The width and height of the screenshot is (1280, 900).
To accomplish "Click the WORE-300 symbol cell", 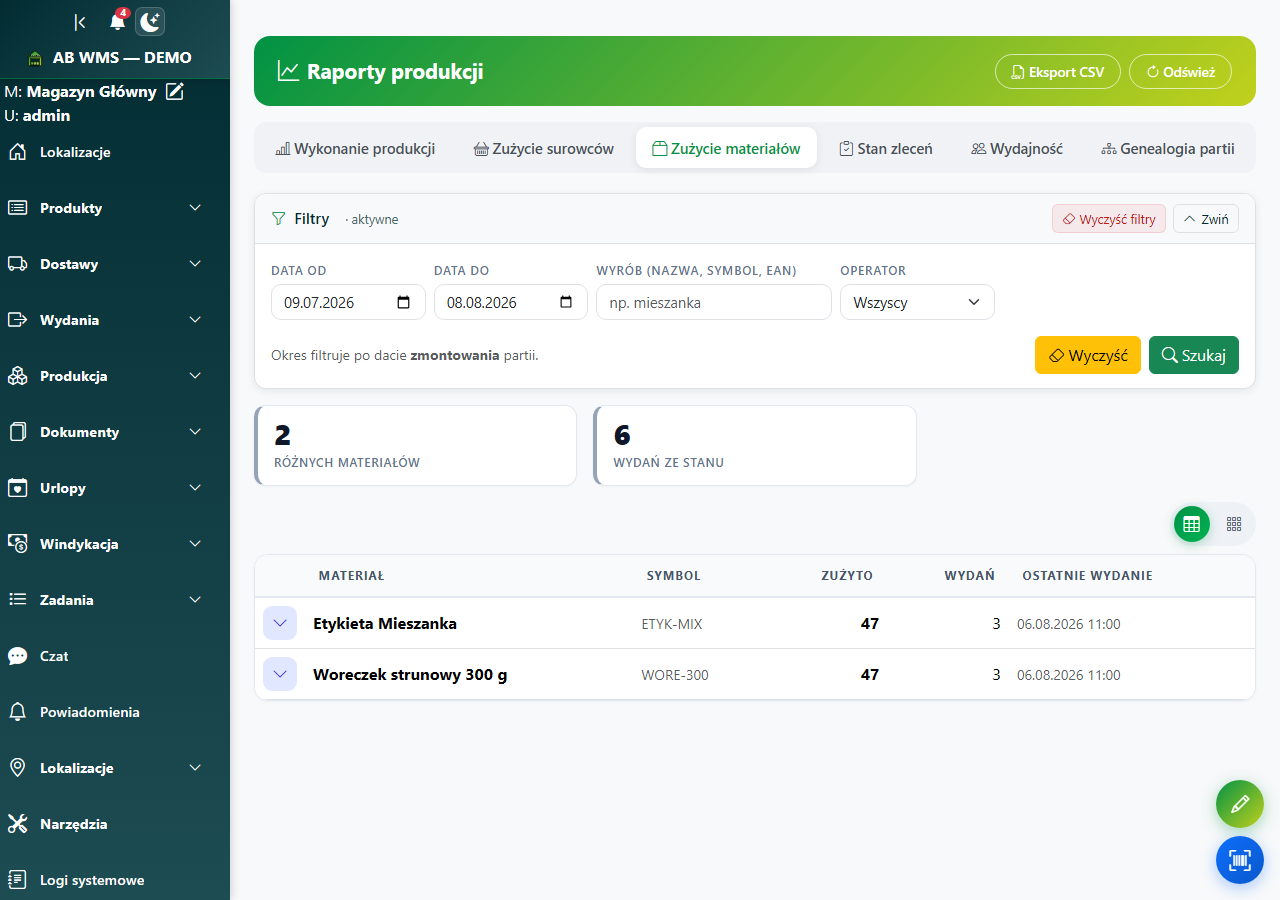I will [675, 675].
